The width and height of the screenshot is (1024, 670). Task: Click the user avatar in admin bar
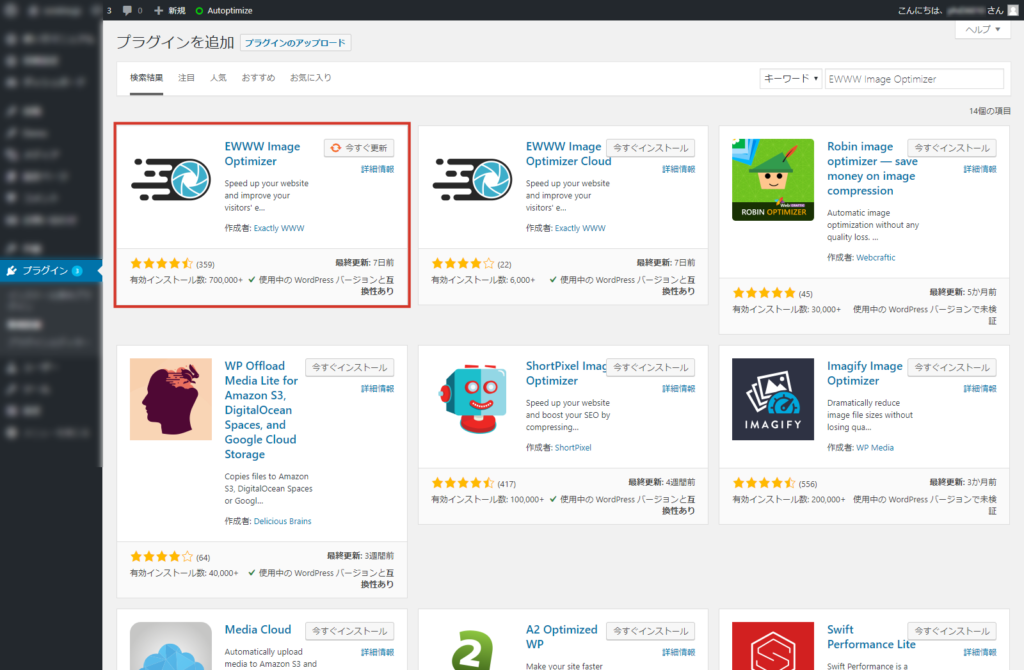(x=1013, y=10)
